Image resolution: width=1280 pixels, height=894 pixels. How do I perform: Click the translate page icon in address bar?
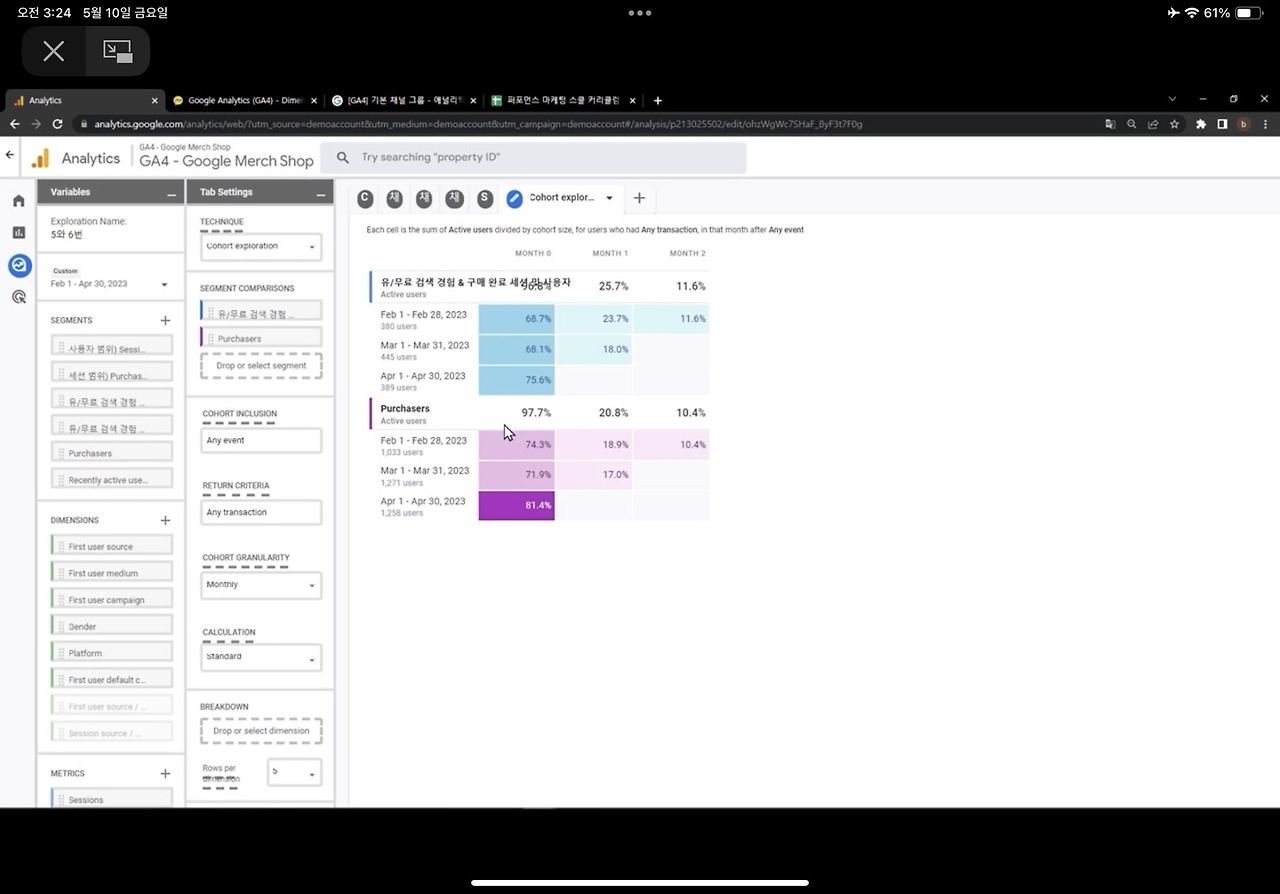tap(1110, 124)
